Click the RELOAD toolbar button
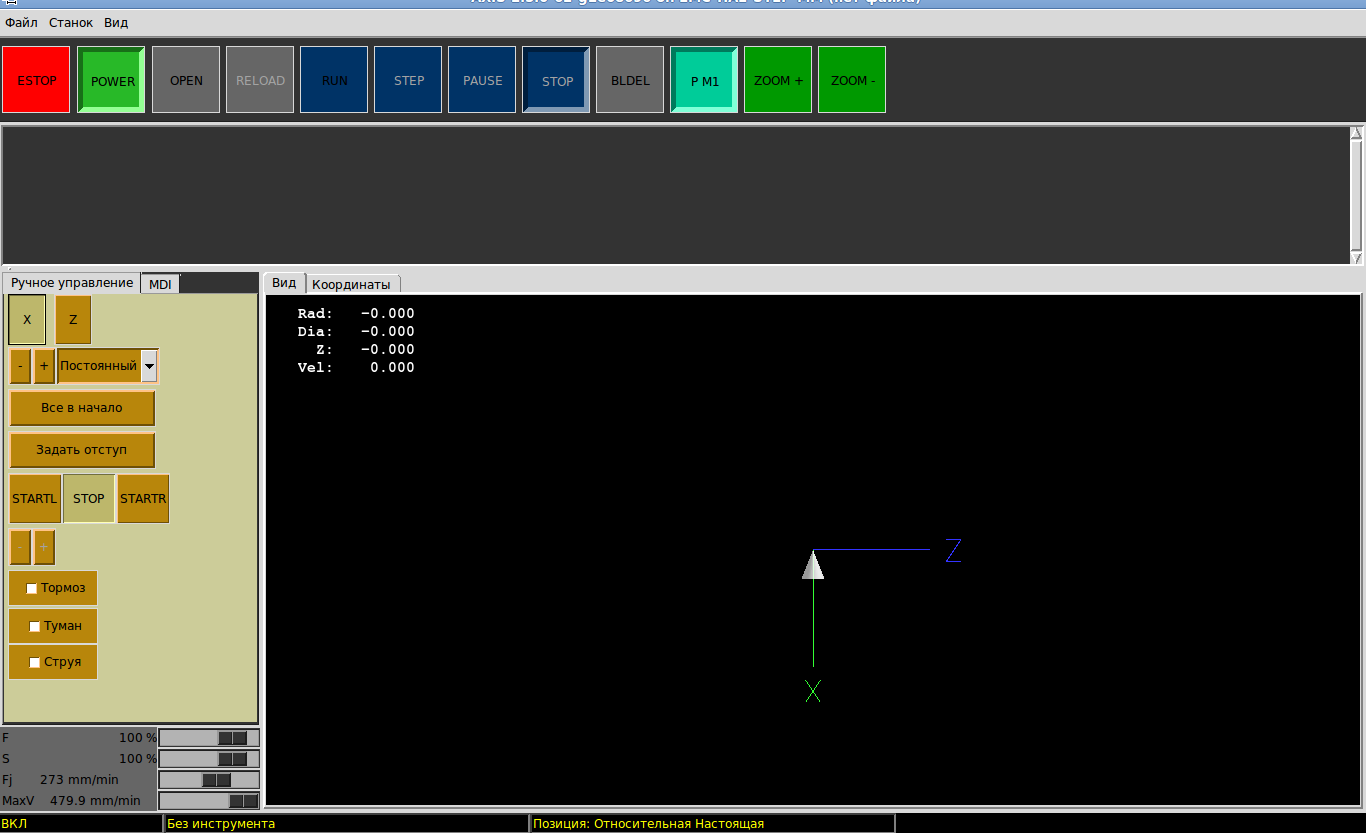 coord(260,80)
